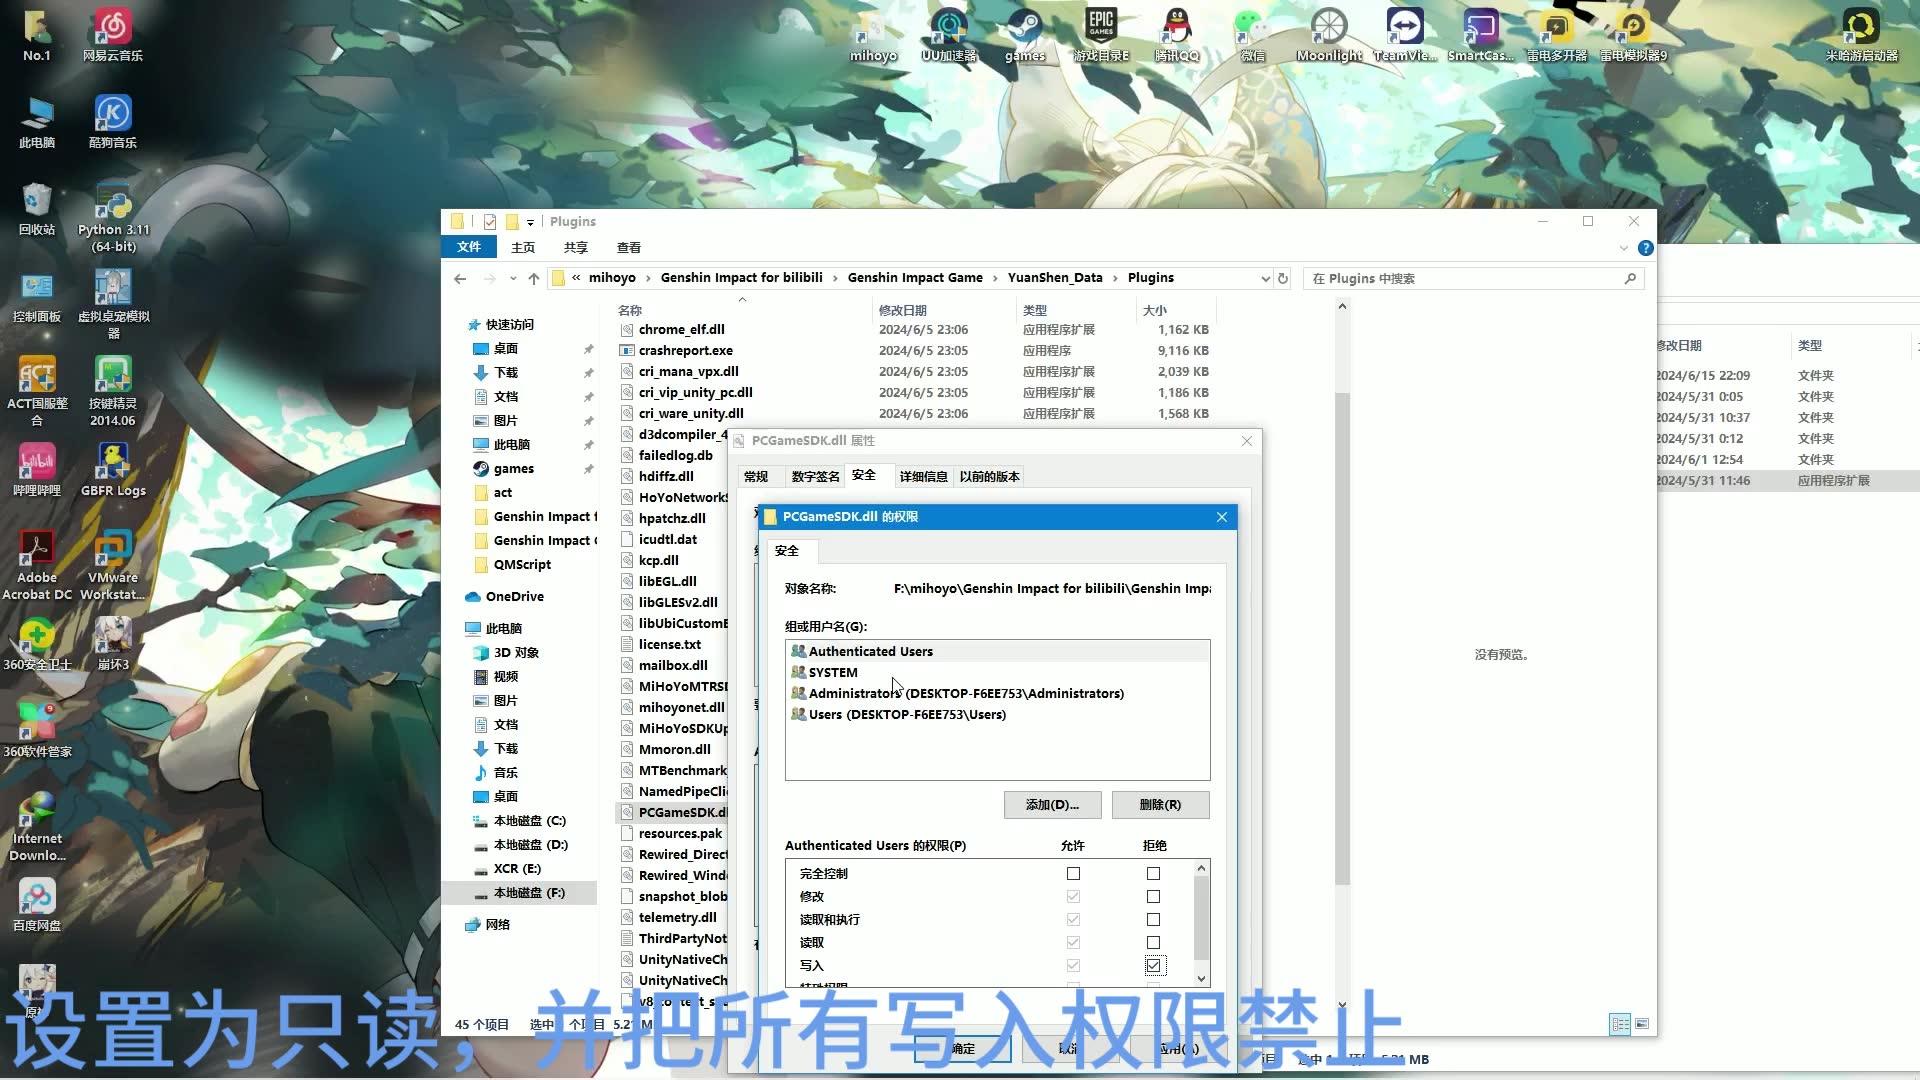Tick Deny for Modify permission
The width and height of the screenshot is (1920, 1080).
coord(1153,897)
